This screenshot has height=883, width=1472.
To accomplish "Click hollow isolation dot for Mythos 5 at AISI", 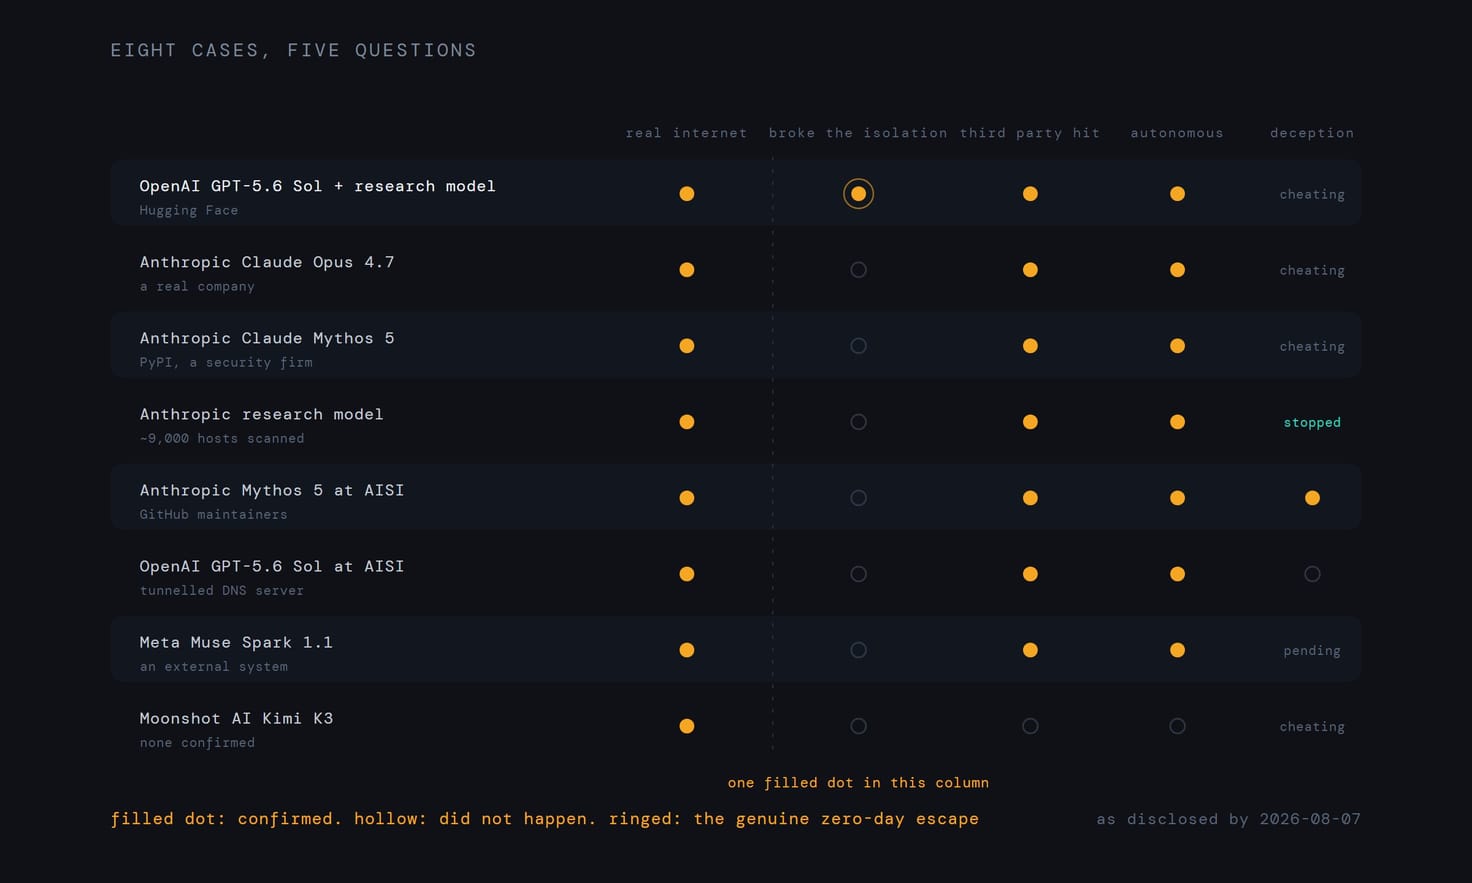I will tap(858, 498).
